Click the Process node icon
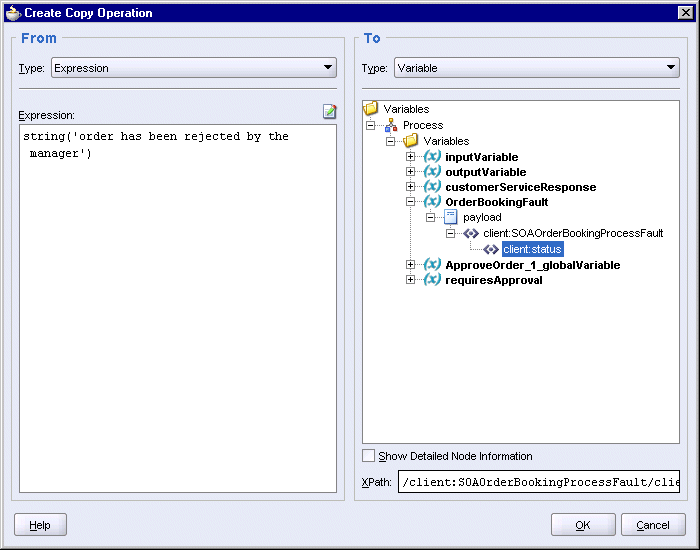This screenshot has width=700, height=550. tap(391, 125)
